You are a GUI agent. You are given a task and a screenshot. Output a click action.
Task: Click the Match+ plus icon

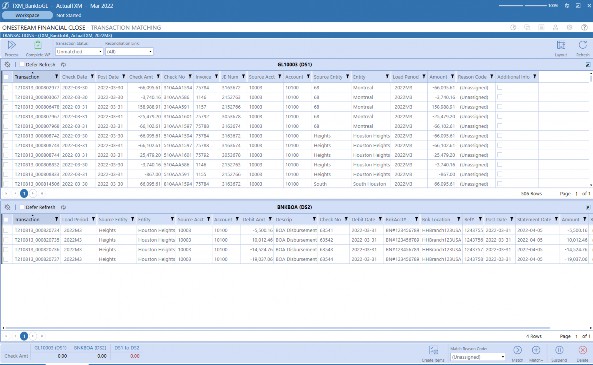[536, 350]
